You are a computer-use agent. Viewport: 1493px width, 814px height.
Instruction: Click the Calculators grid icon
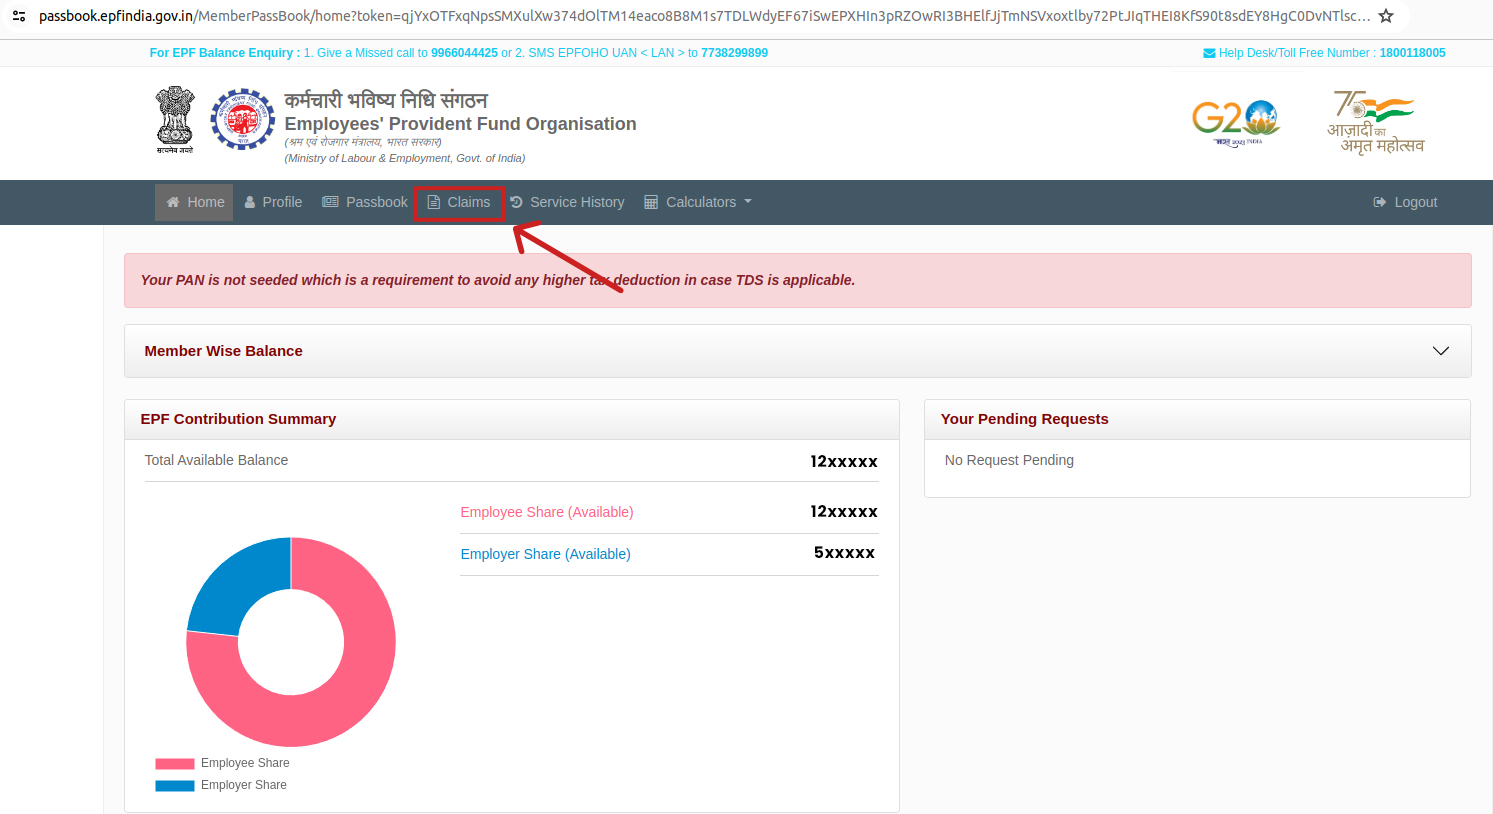[x=651, y=202]
